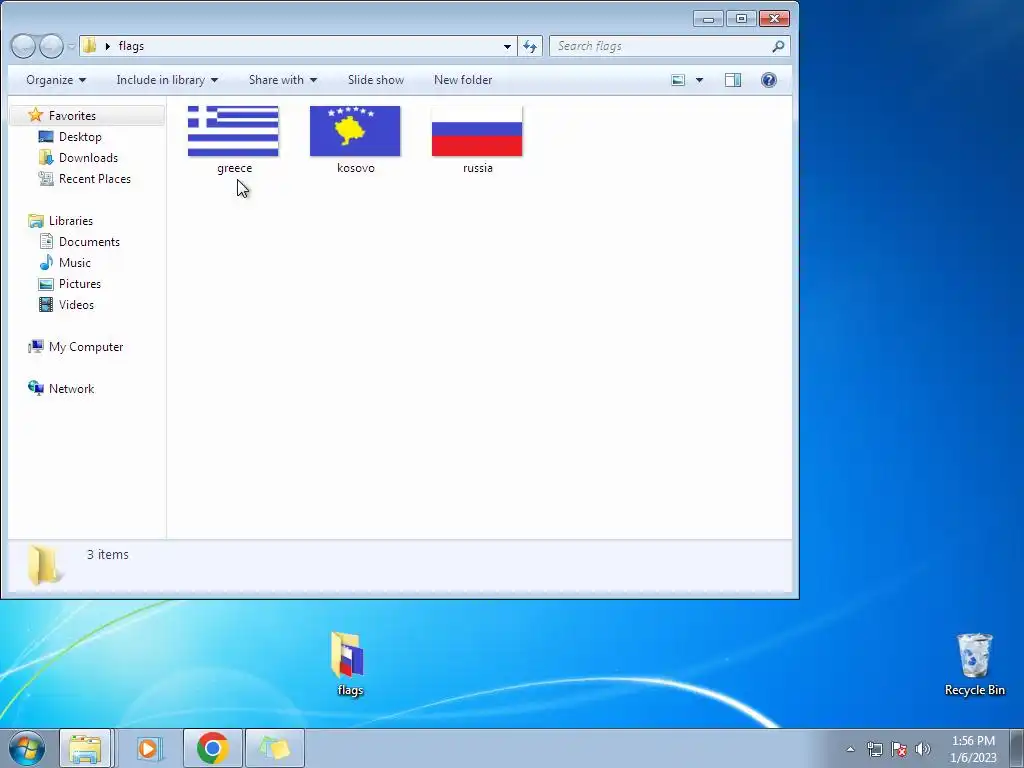Click the Favorites star icon
Viewport: 1024px width, 768px height.
pyautogui.click(x=36, y=116)
